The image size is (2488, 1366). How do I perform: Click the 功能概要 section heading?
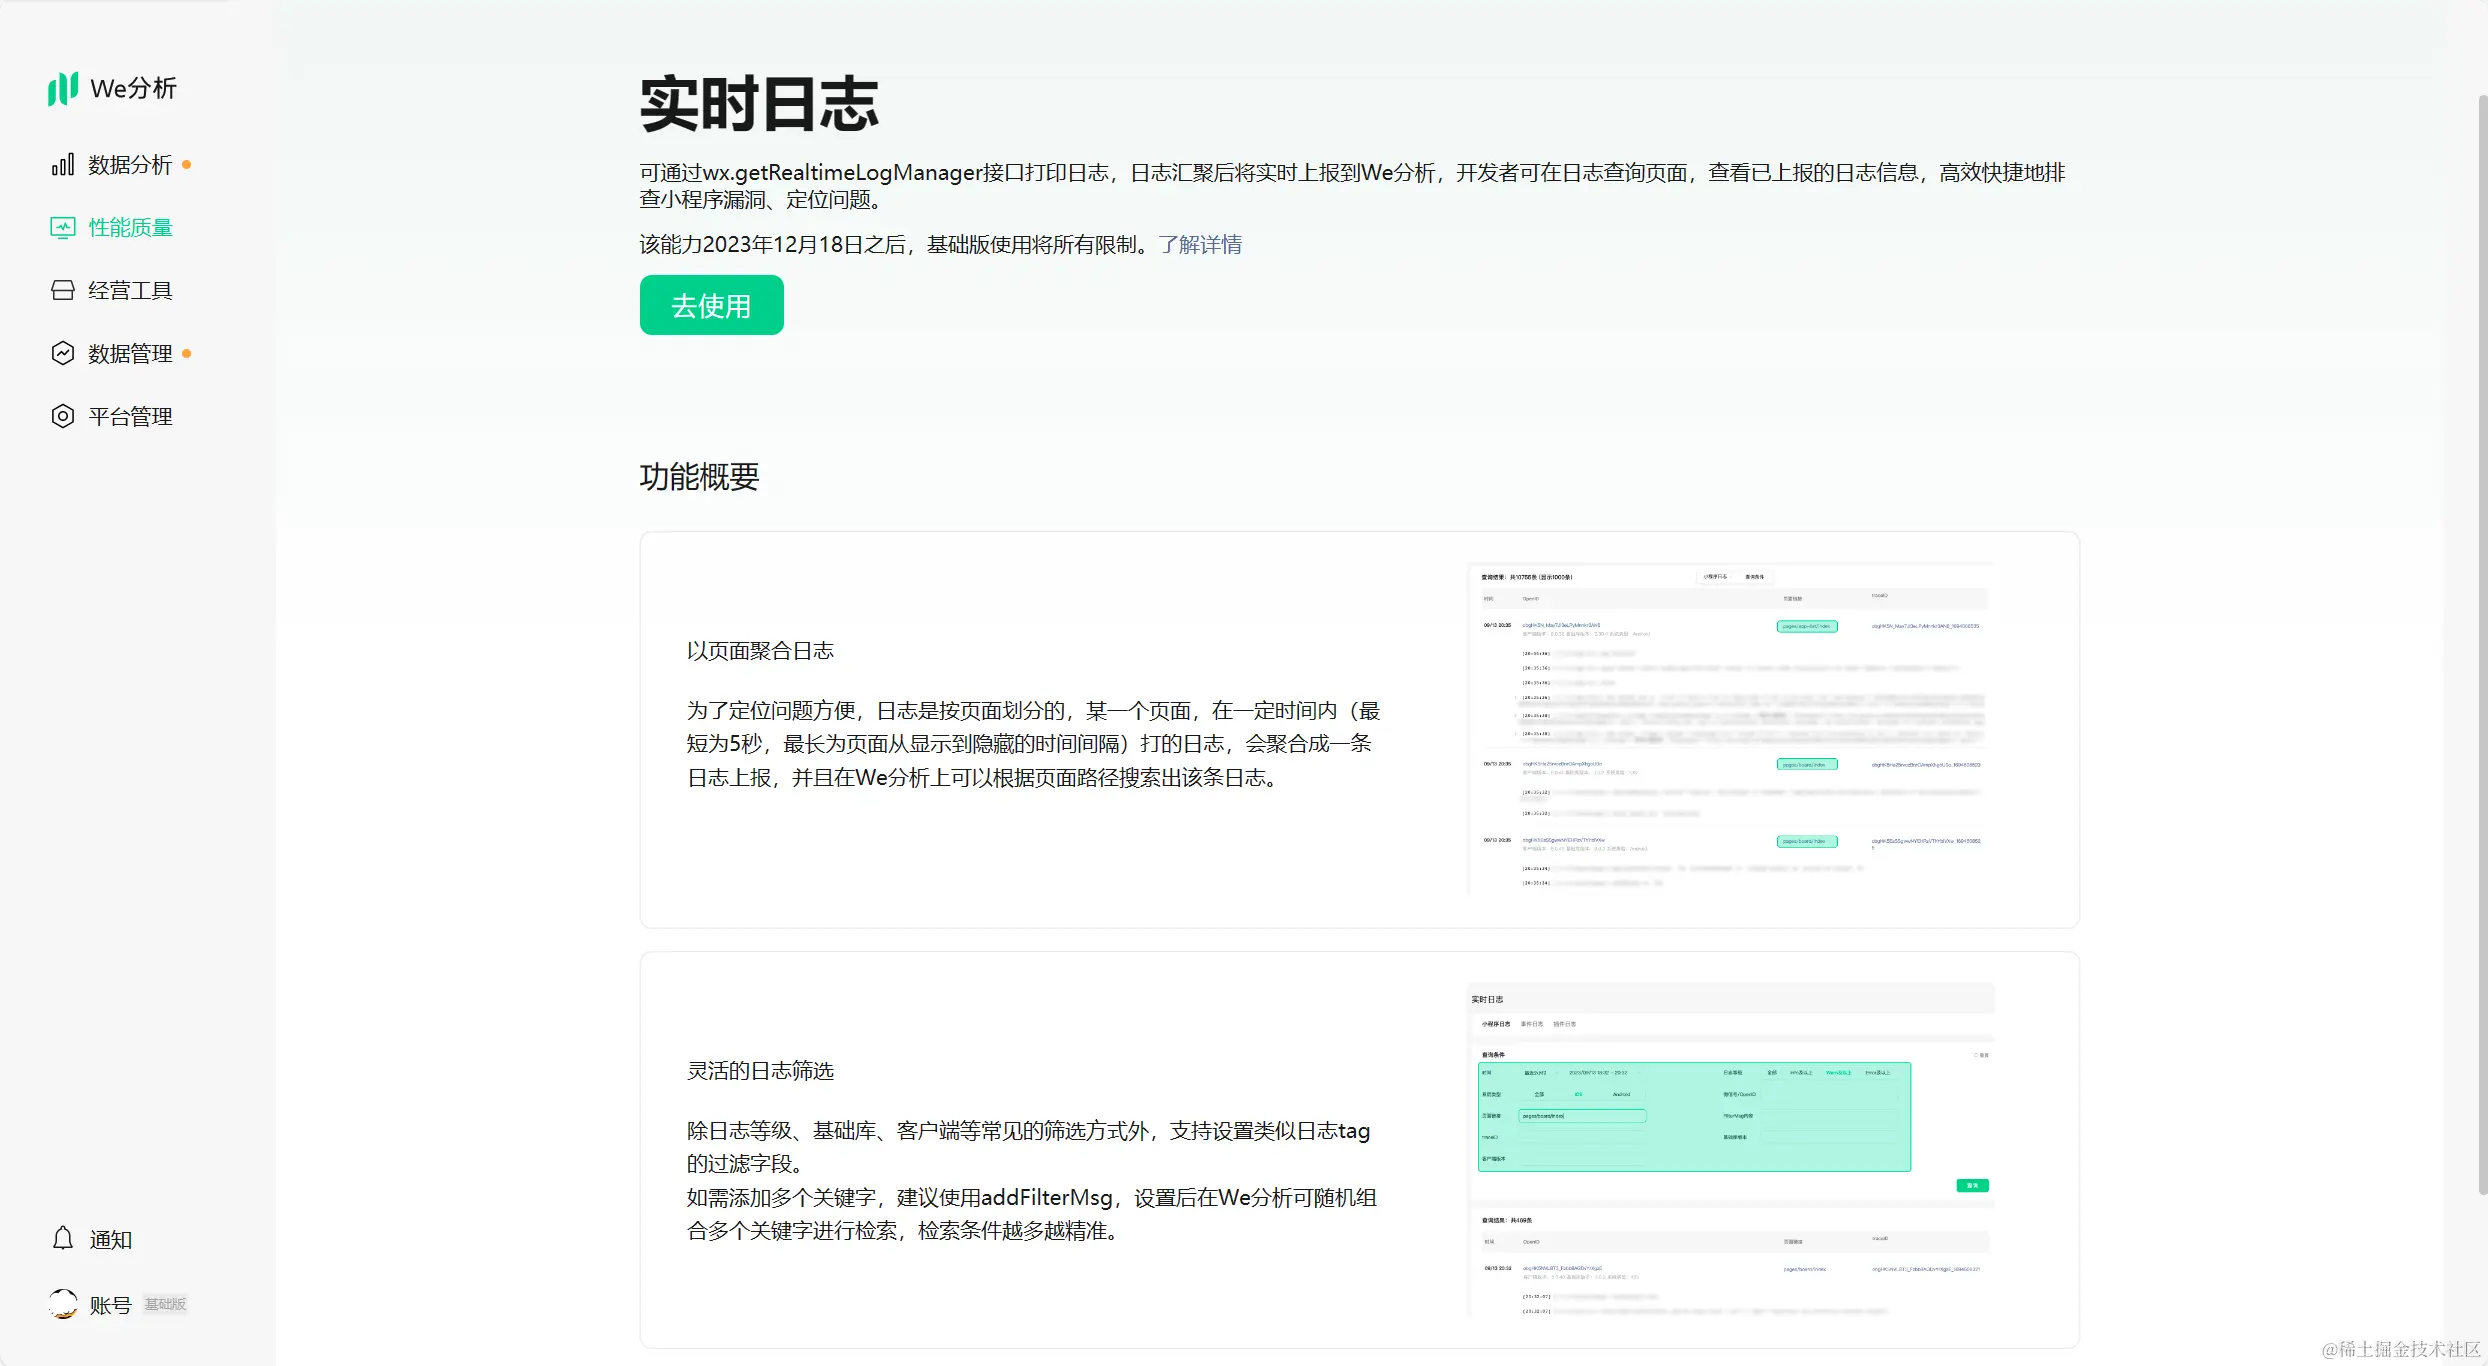[x=699, y=477]
